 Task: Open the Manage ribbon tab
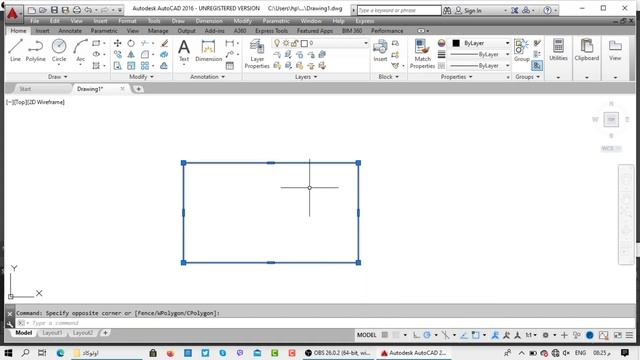[x=158, y=31]
